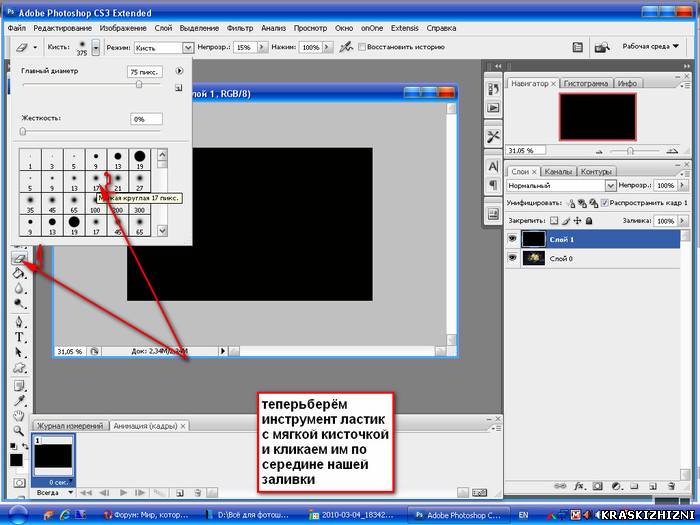This screenshot has width=700, height=525.
Task: Expand the Нормальный blend mode dropdown
Action: (561, 185)
